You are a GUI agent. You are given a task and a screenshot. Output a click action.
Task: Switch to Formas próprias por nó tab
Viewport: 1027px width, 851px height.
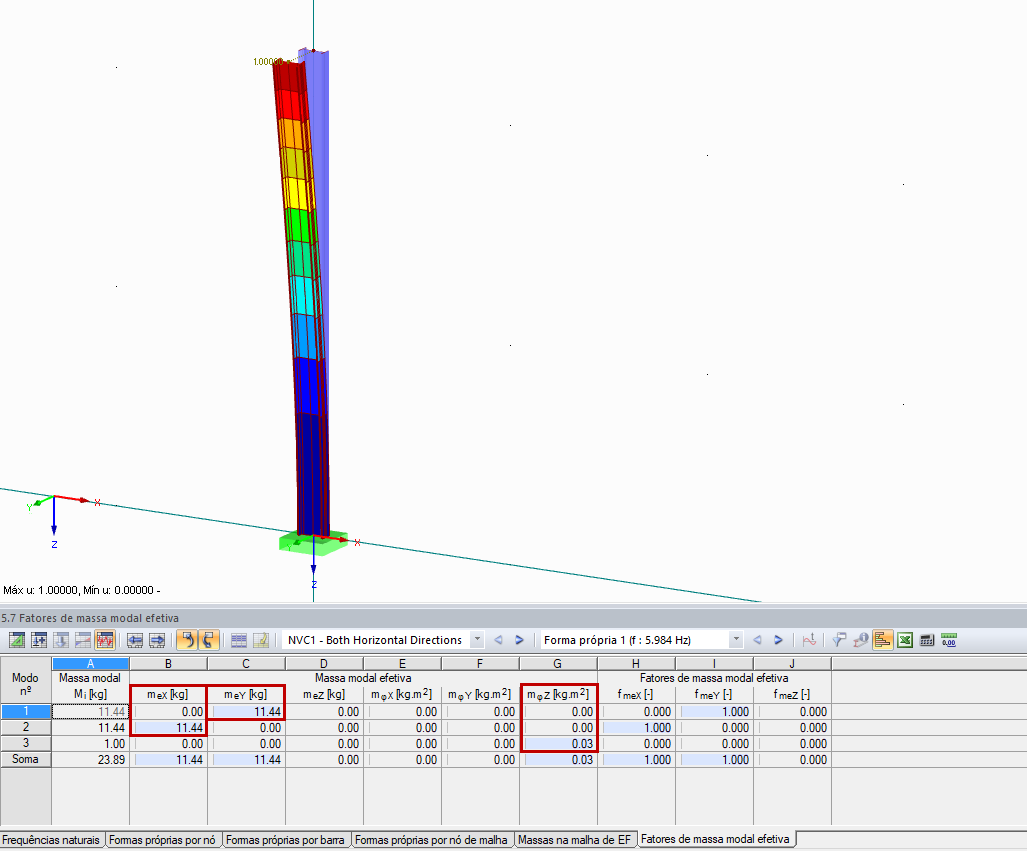162,840
